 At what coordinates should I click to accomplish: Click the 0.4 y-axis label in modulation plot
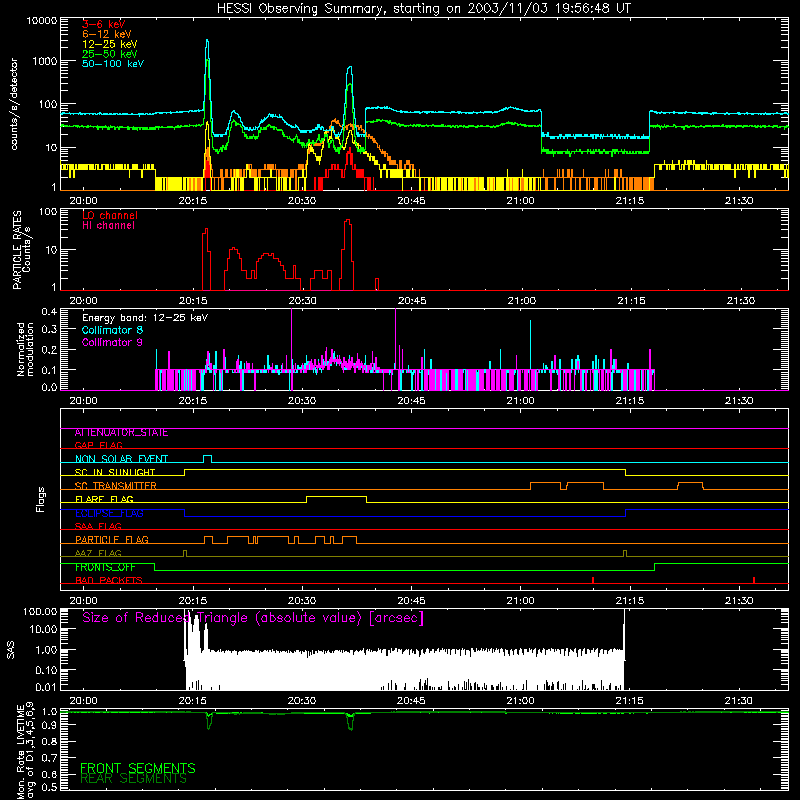coord(49,311)
